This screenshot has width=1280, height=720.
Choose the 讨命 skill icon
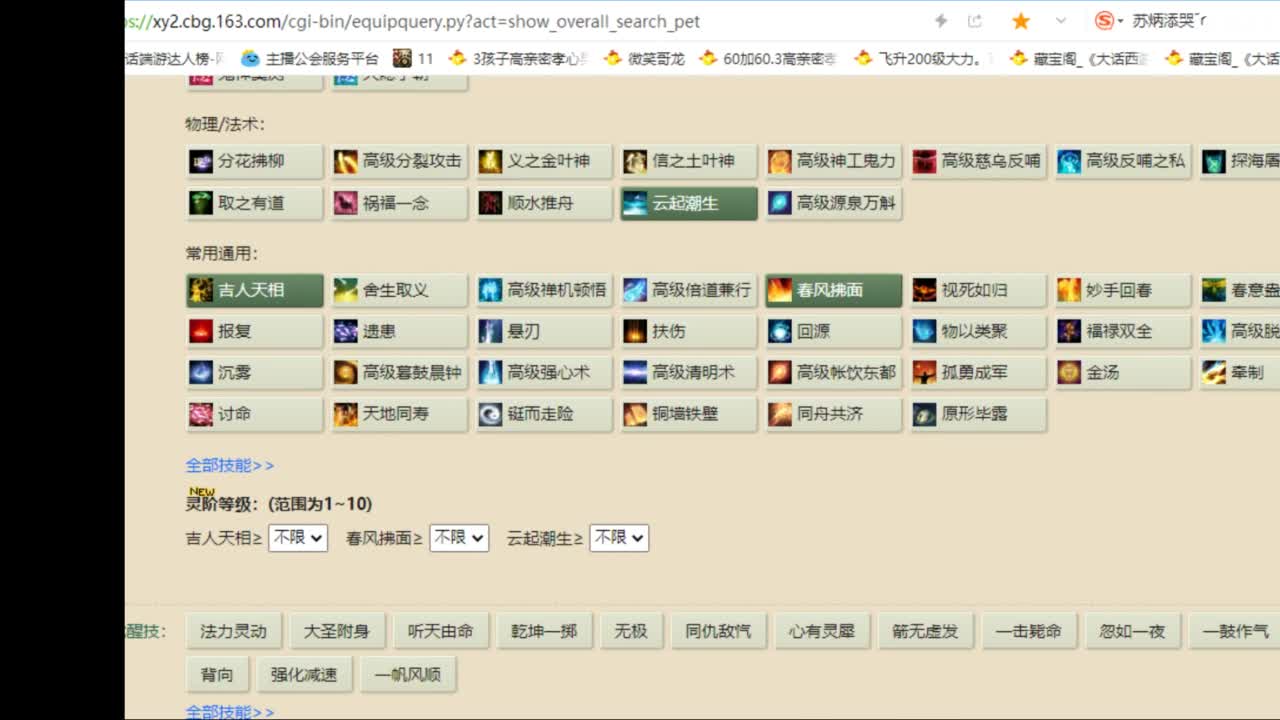(202, 414)
